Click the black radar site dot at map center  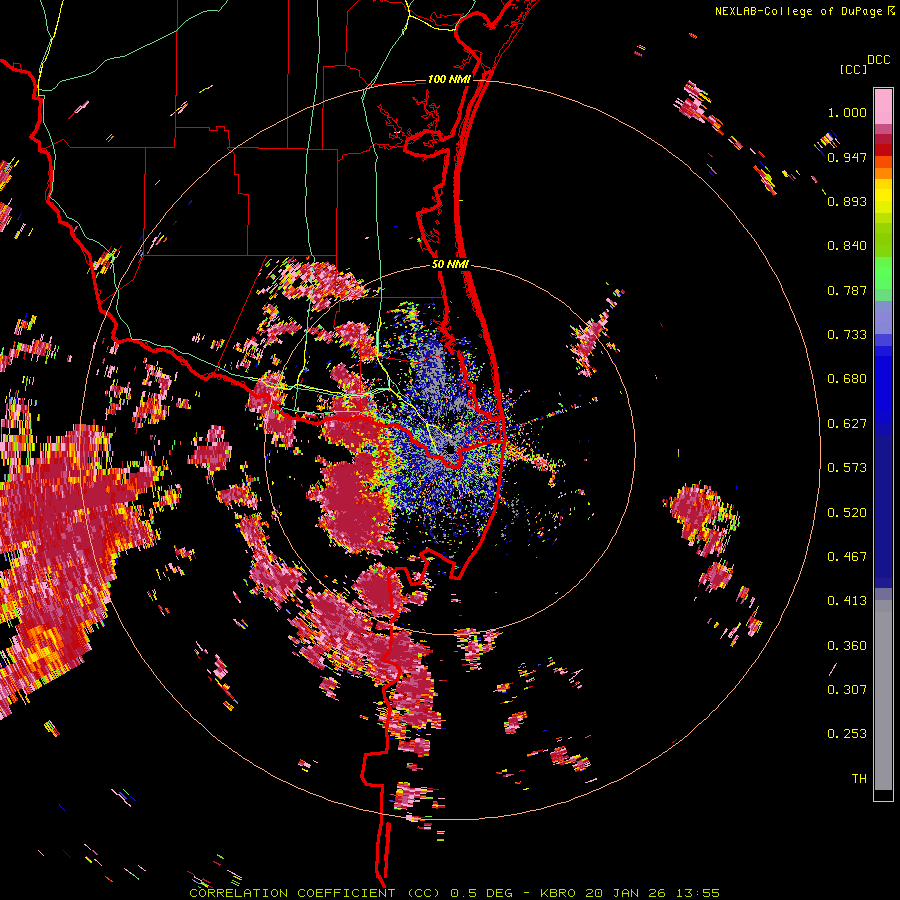(x=450, y=449)
